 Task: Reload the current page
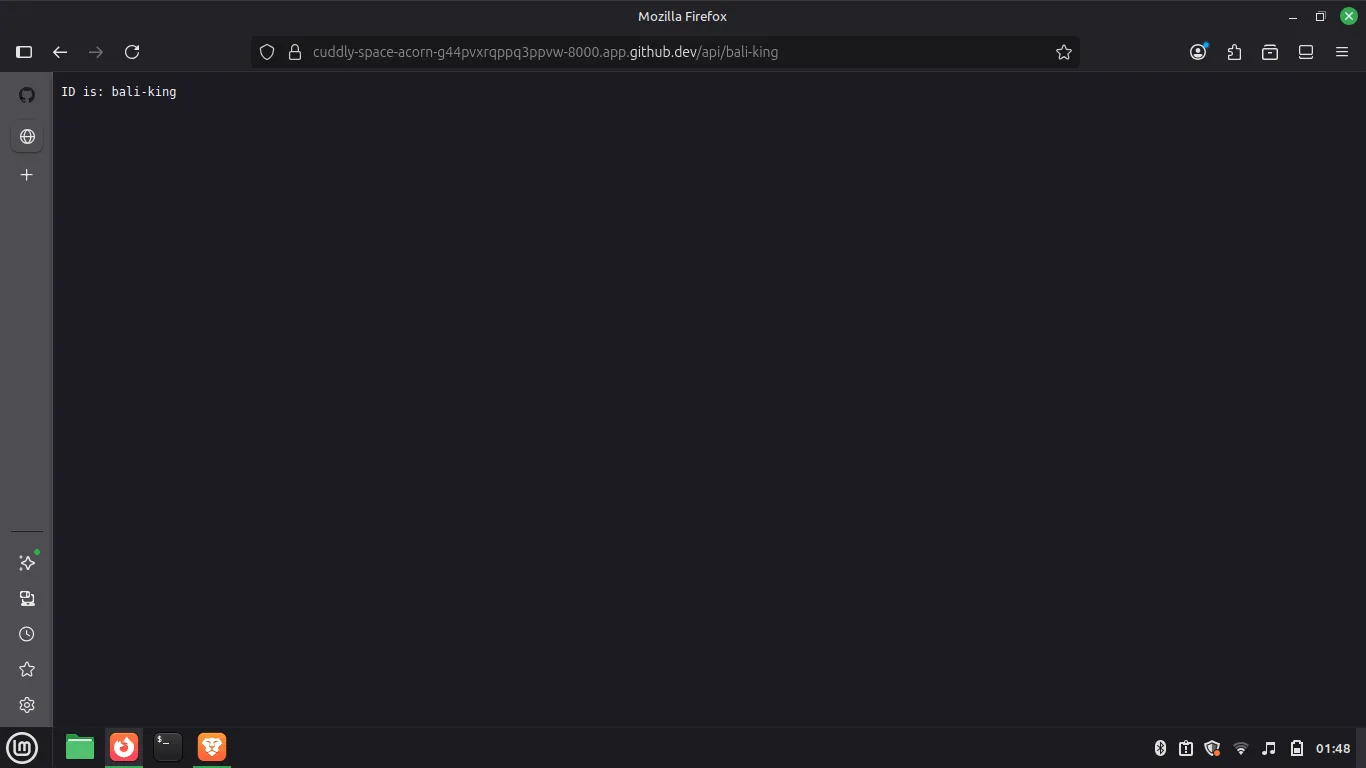132,52
